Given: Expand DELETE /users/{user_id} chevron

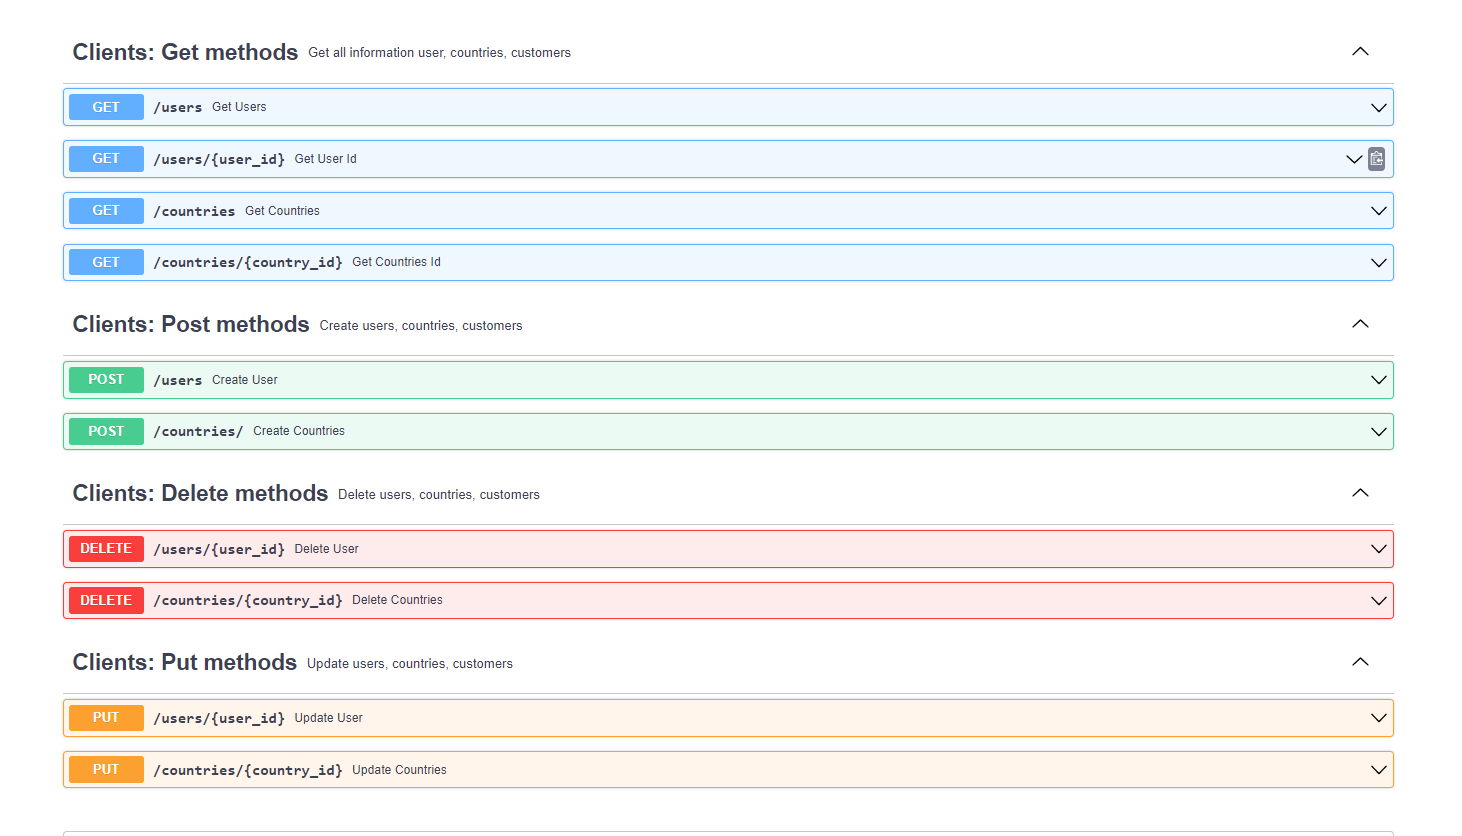Looking at the screenshot, I should point(1379,549).
